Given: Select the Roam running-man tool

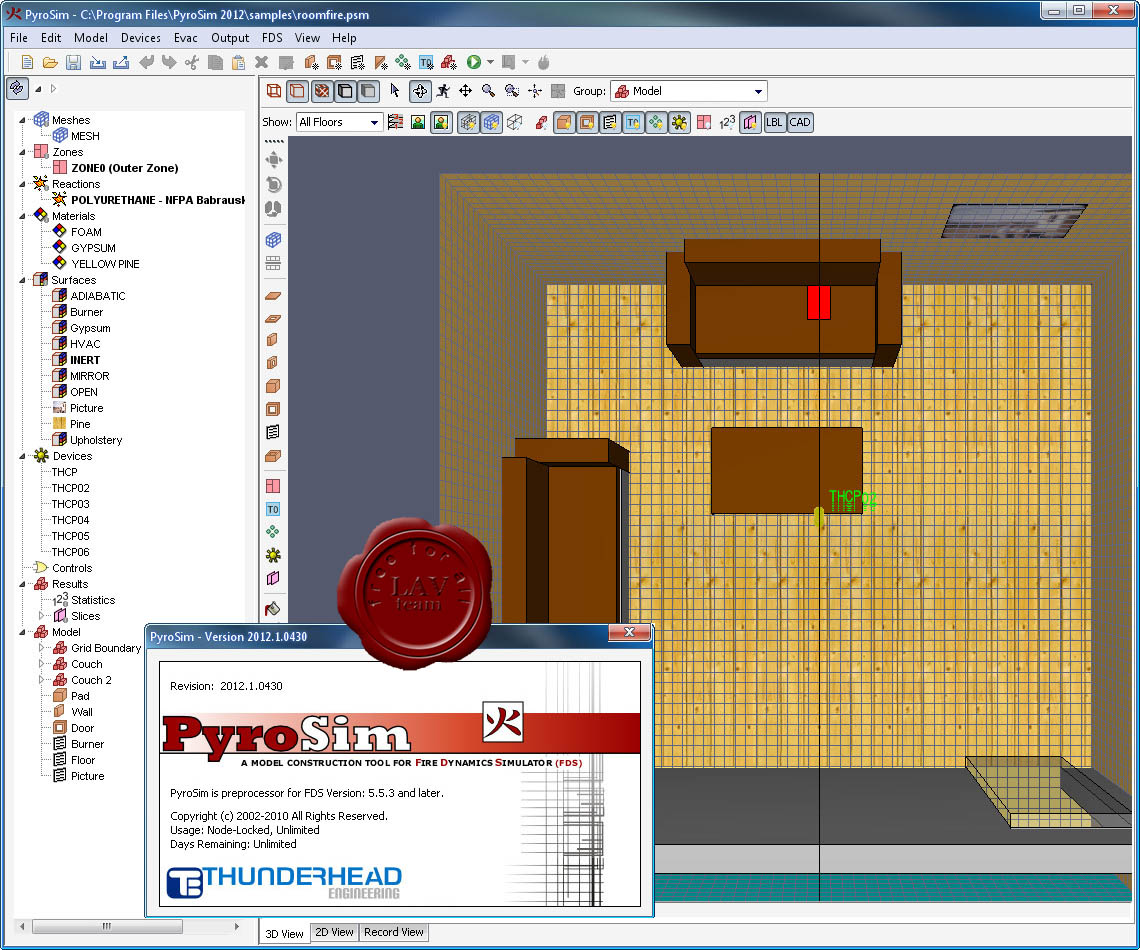Looking at the screenshot, I should coord(443,91).
